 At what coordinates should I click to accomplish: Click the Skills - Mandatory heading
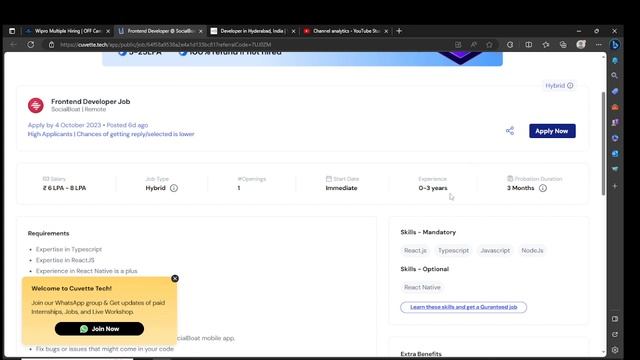428,232
